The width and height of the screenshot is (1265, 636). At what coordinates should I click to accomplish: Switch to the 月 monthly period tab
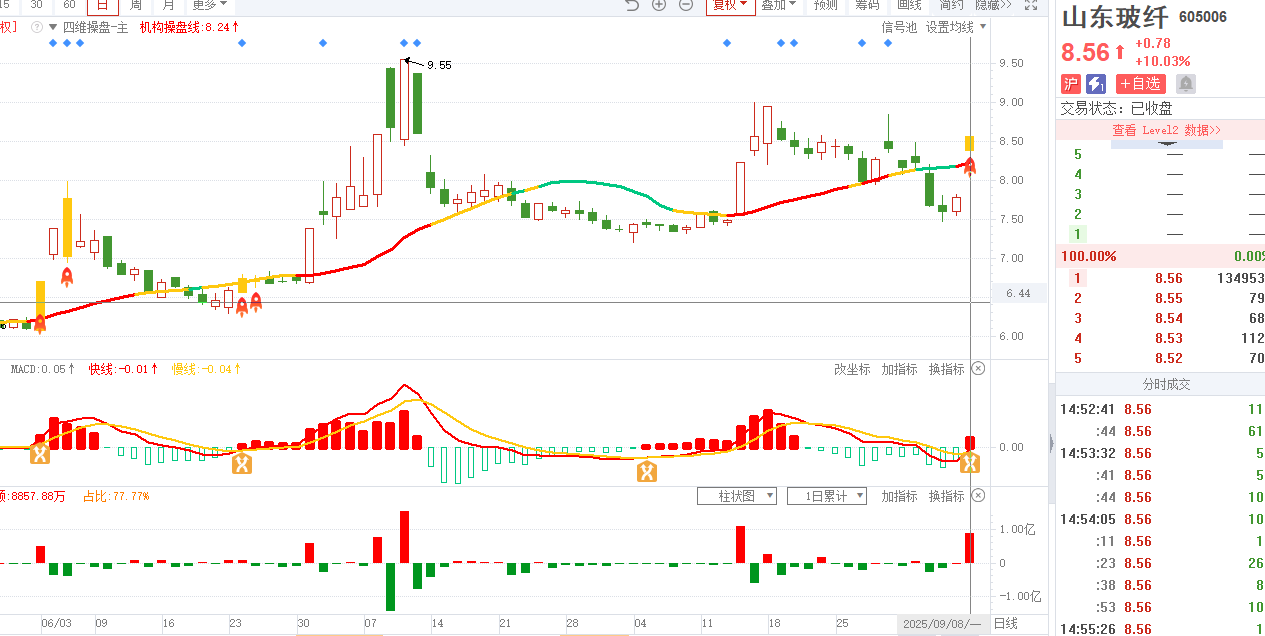169,5
